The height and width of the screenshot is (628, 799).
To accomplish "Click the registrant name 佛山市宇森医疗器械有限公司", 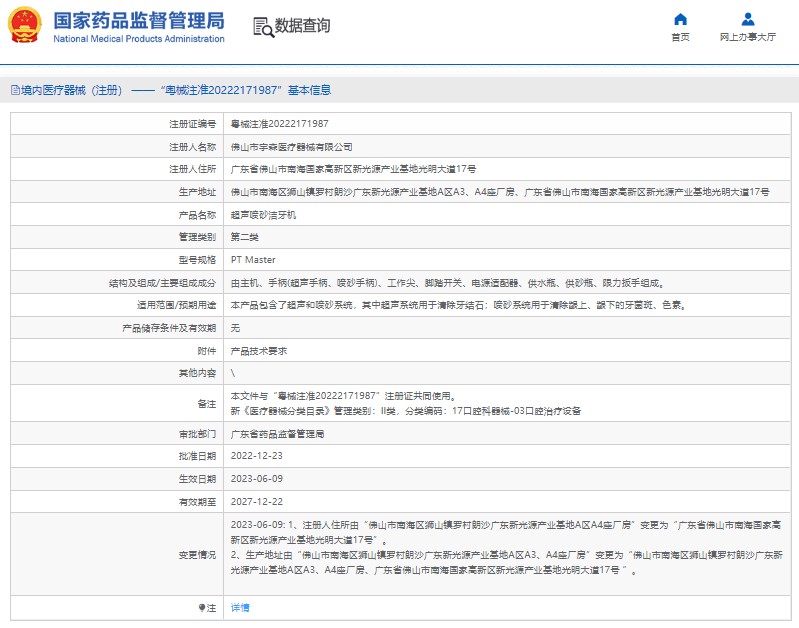I will click(x=291, y=146).
